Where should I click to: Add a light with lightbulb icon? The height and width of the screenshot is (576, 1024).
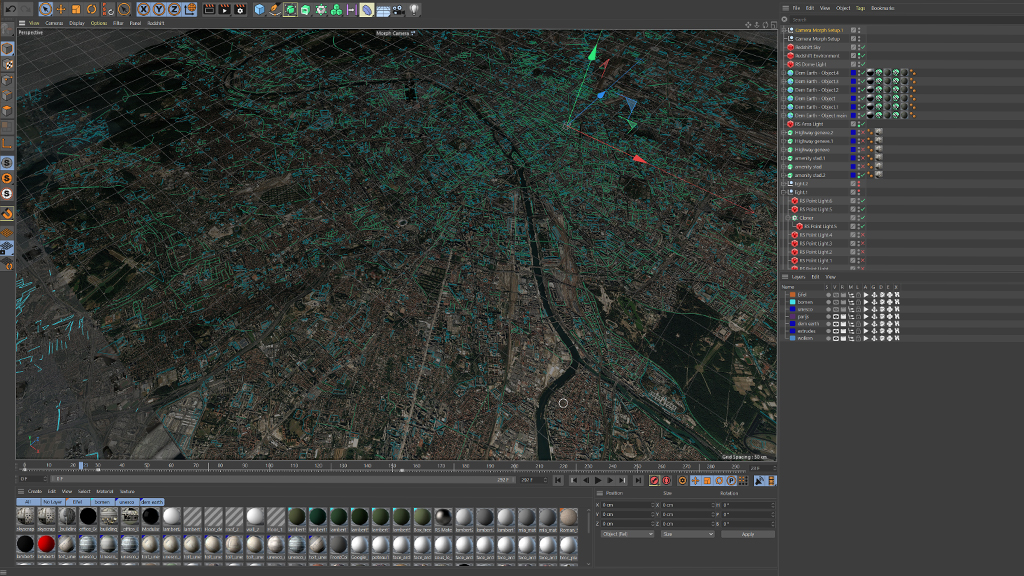tap(414, 9)
